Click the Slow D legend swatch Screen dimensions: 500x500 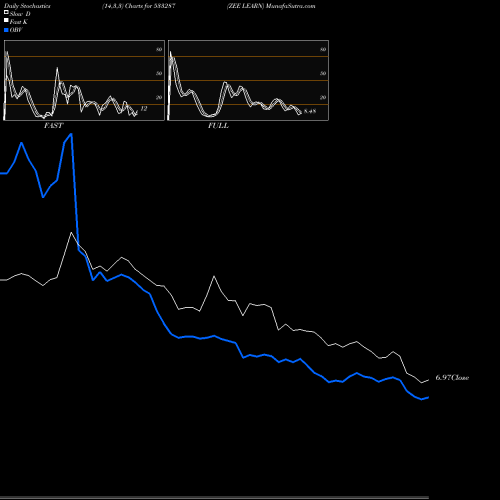tap(6, 12)
